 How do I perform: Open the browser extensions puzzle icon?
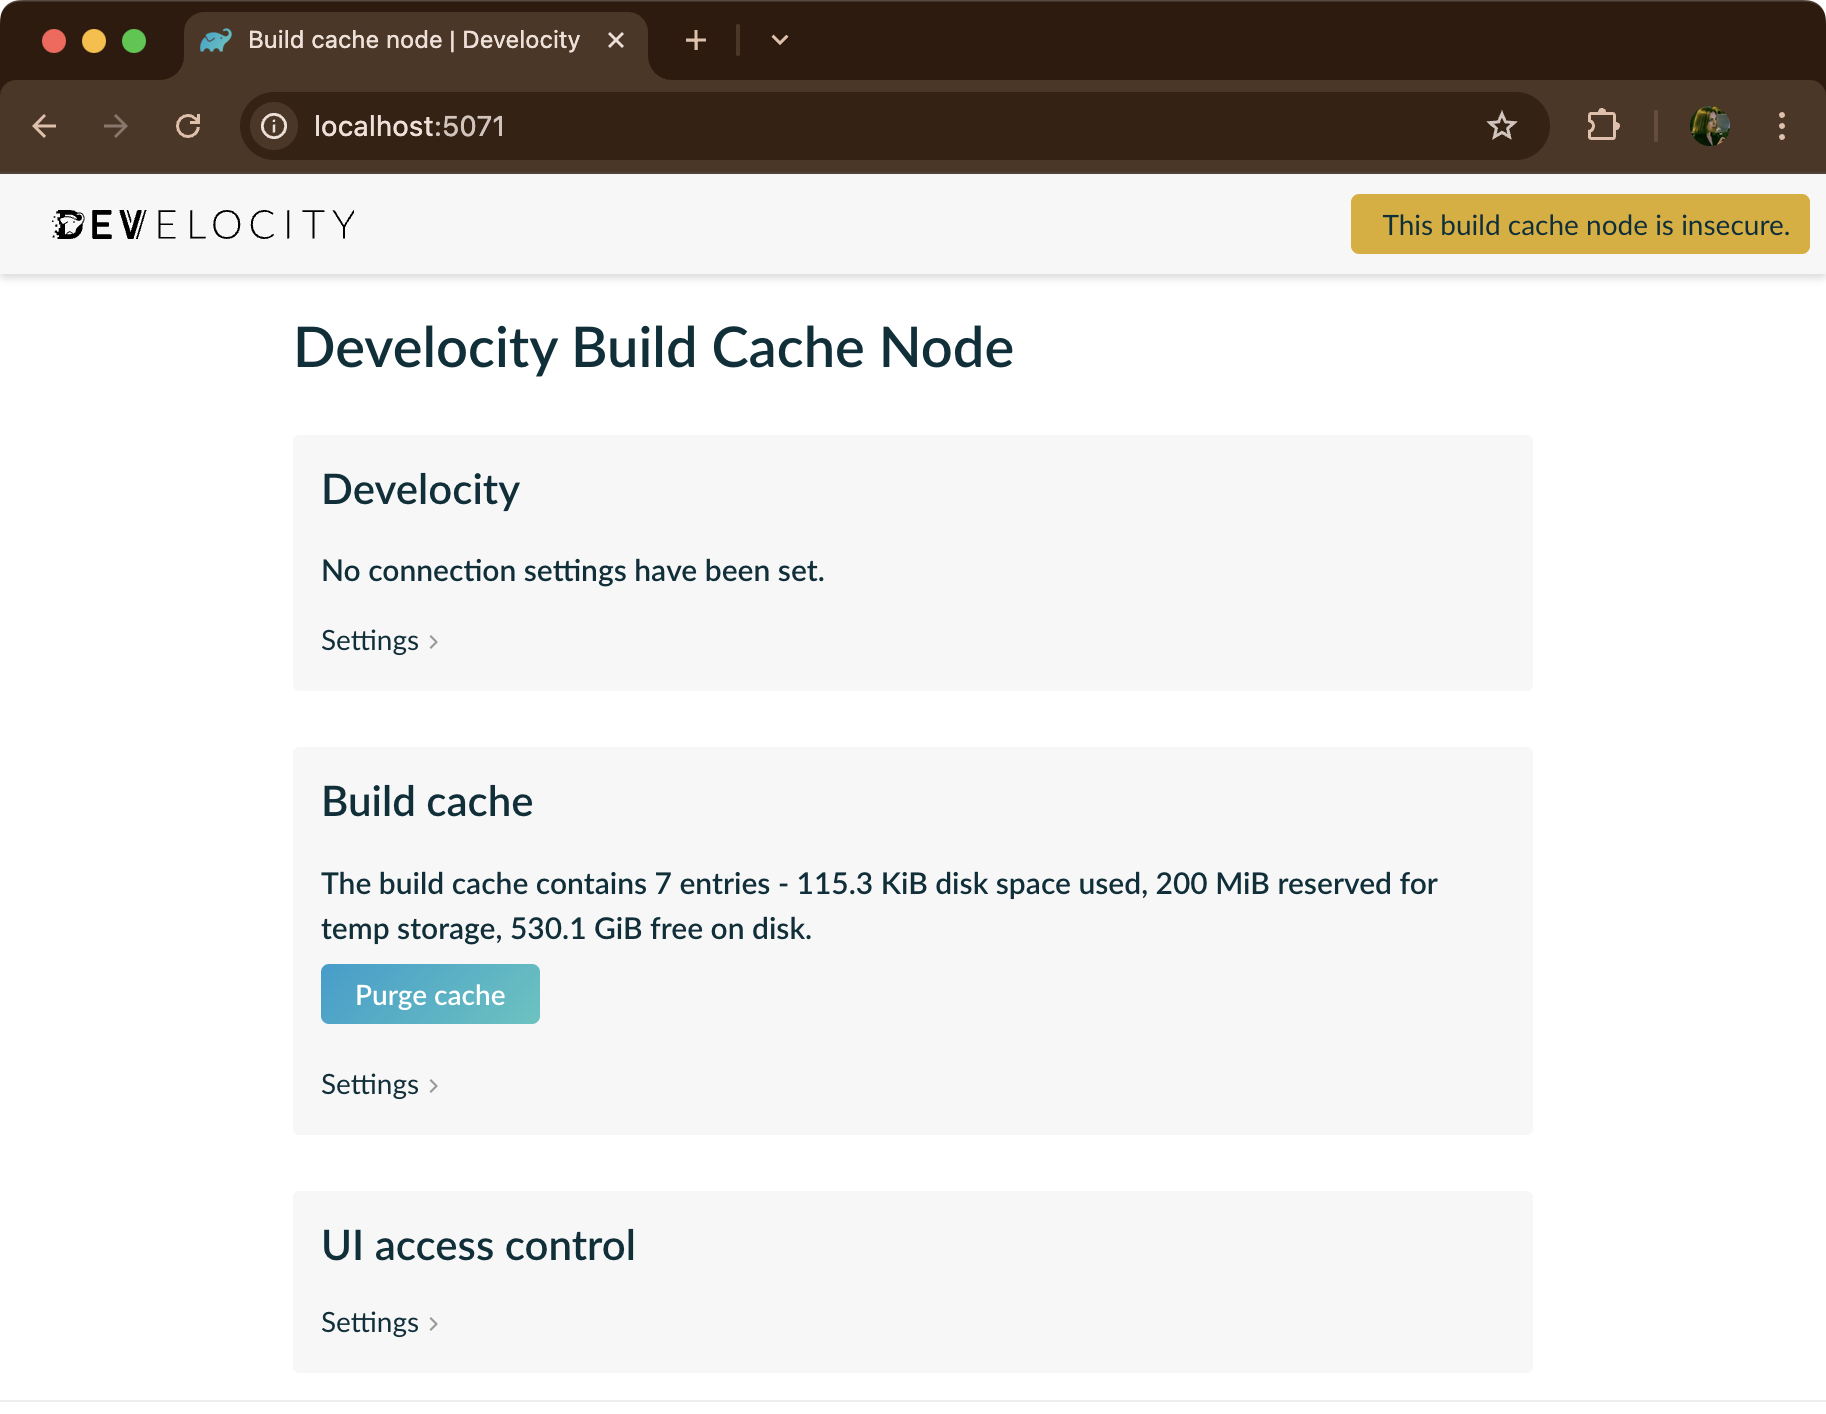(1603, 126)
